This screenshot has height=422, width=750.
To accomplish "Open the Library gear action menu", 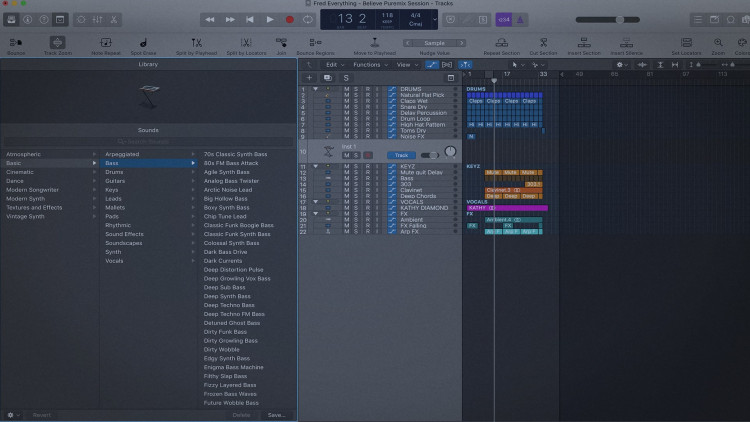I will [x=13, y=415].
